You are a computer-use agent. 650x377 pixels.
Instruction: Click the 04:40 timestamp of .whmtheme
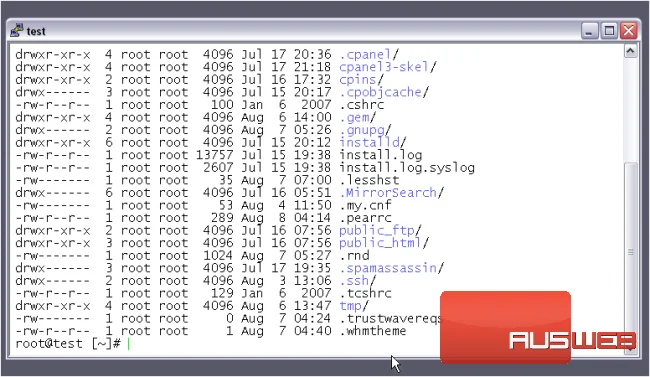point(313,331)
